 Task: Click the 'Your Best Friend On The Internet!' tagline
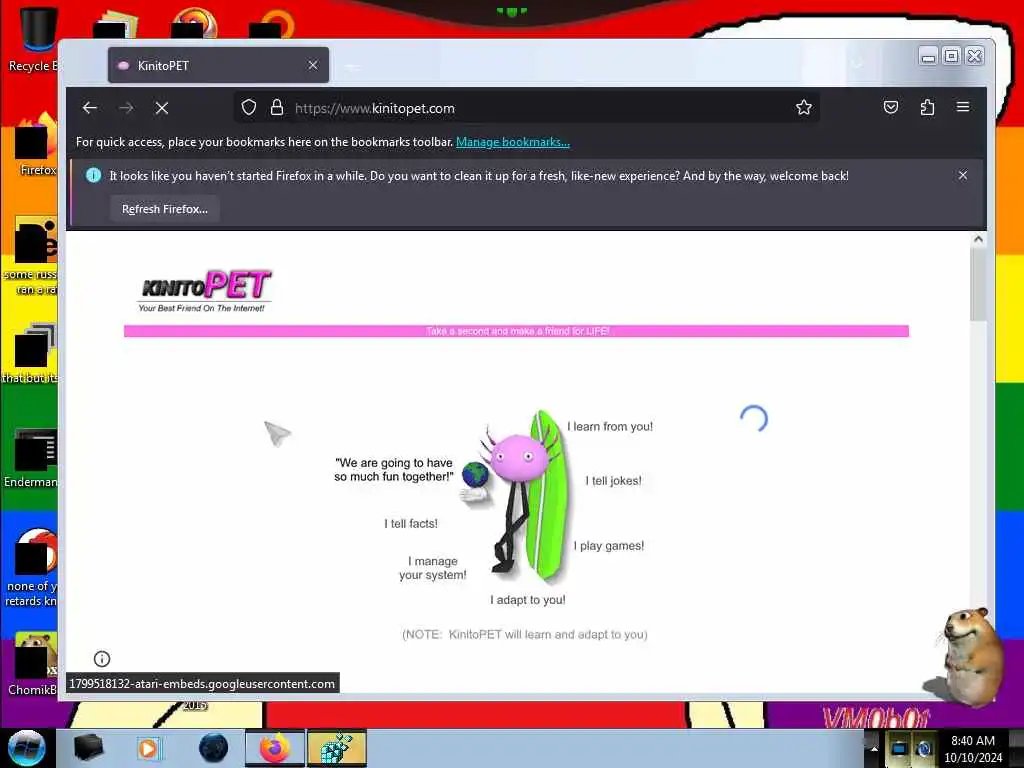tap(202, 308)
